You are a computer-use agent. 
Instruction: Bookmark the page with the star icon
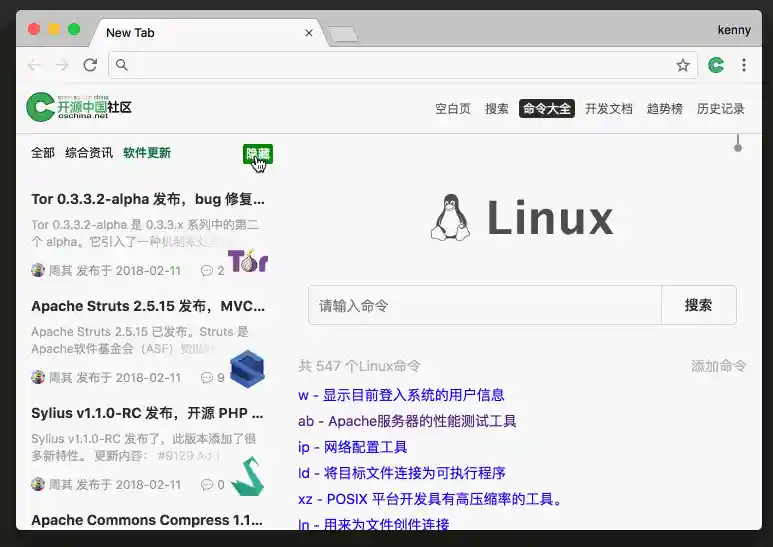point(683,65)
